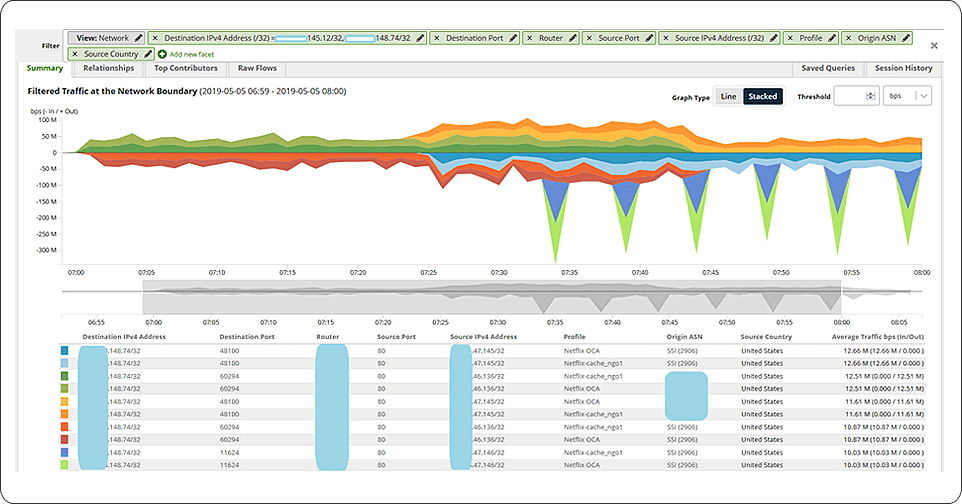Remove the Destination IPv4 Address facet
This screenshot has width=962, height=504.
click(155, 38)
